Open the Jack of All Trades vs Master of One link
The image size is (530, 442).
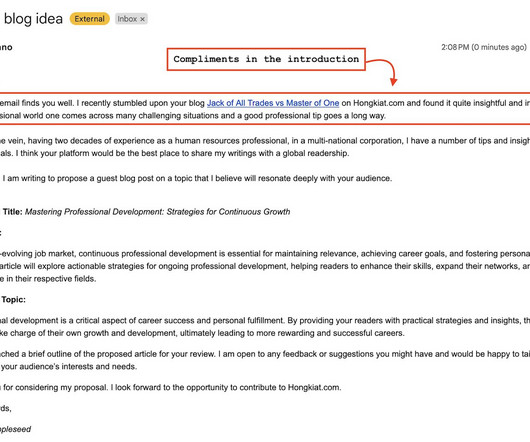273,103
